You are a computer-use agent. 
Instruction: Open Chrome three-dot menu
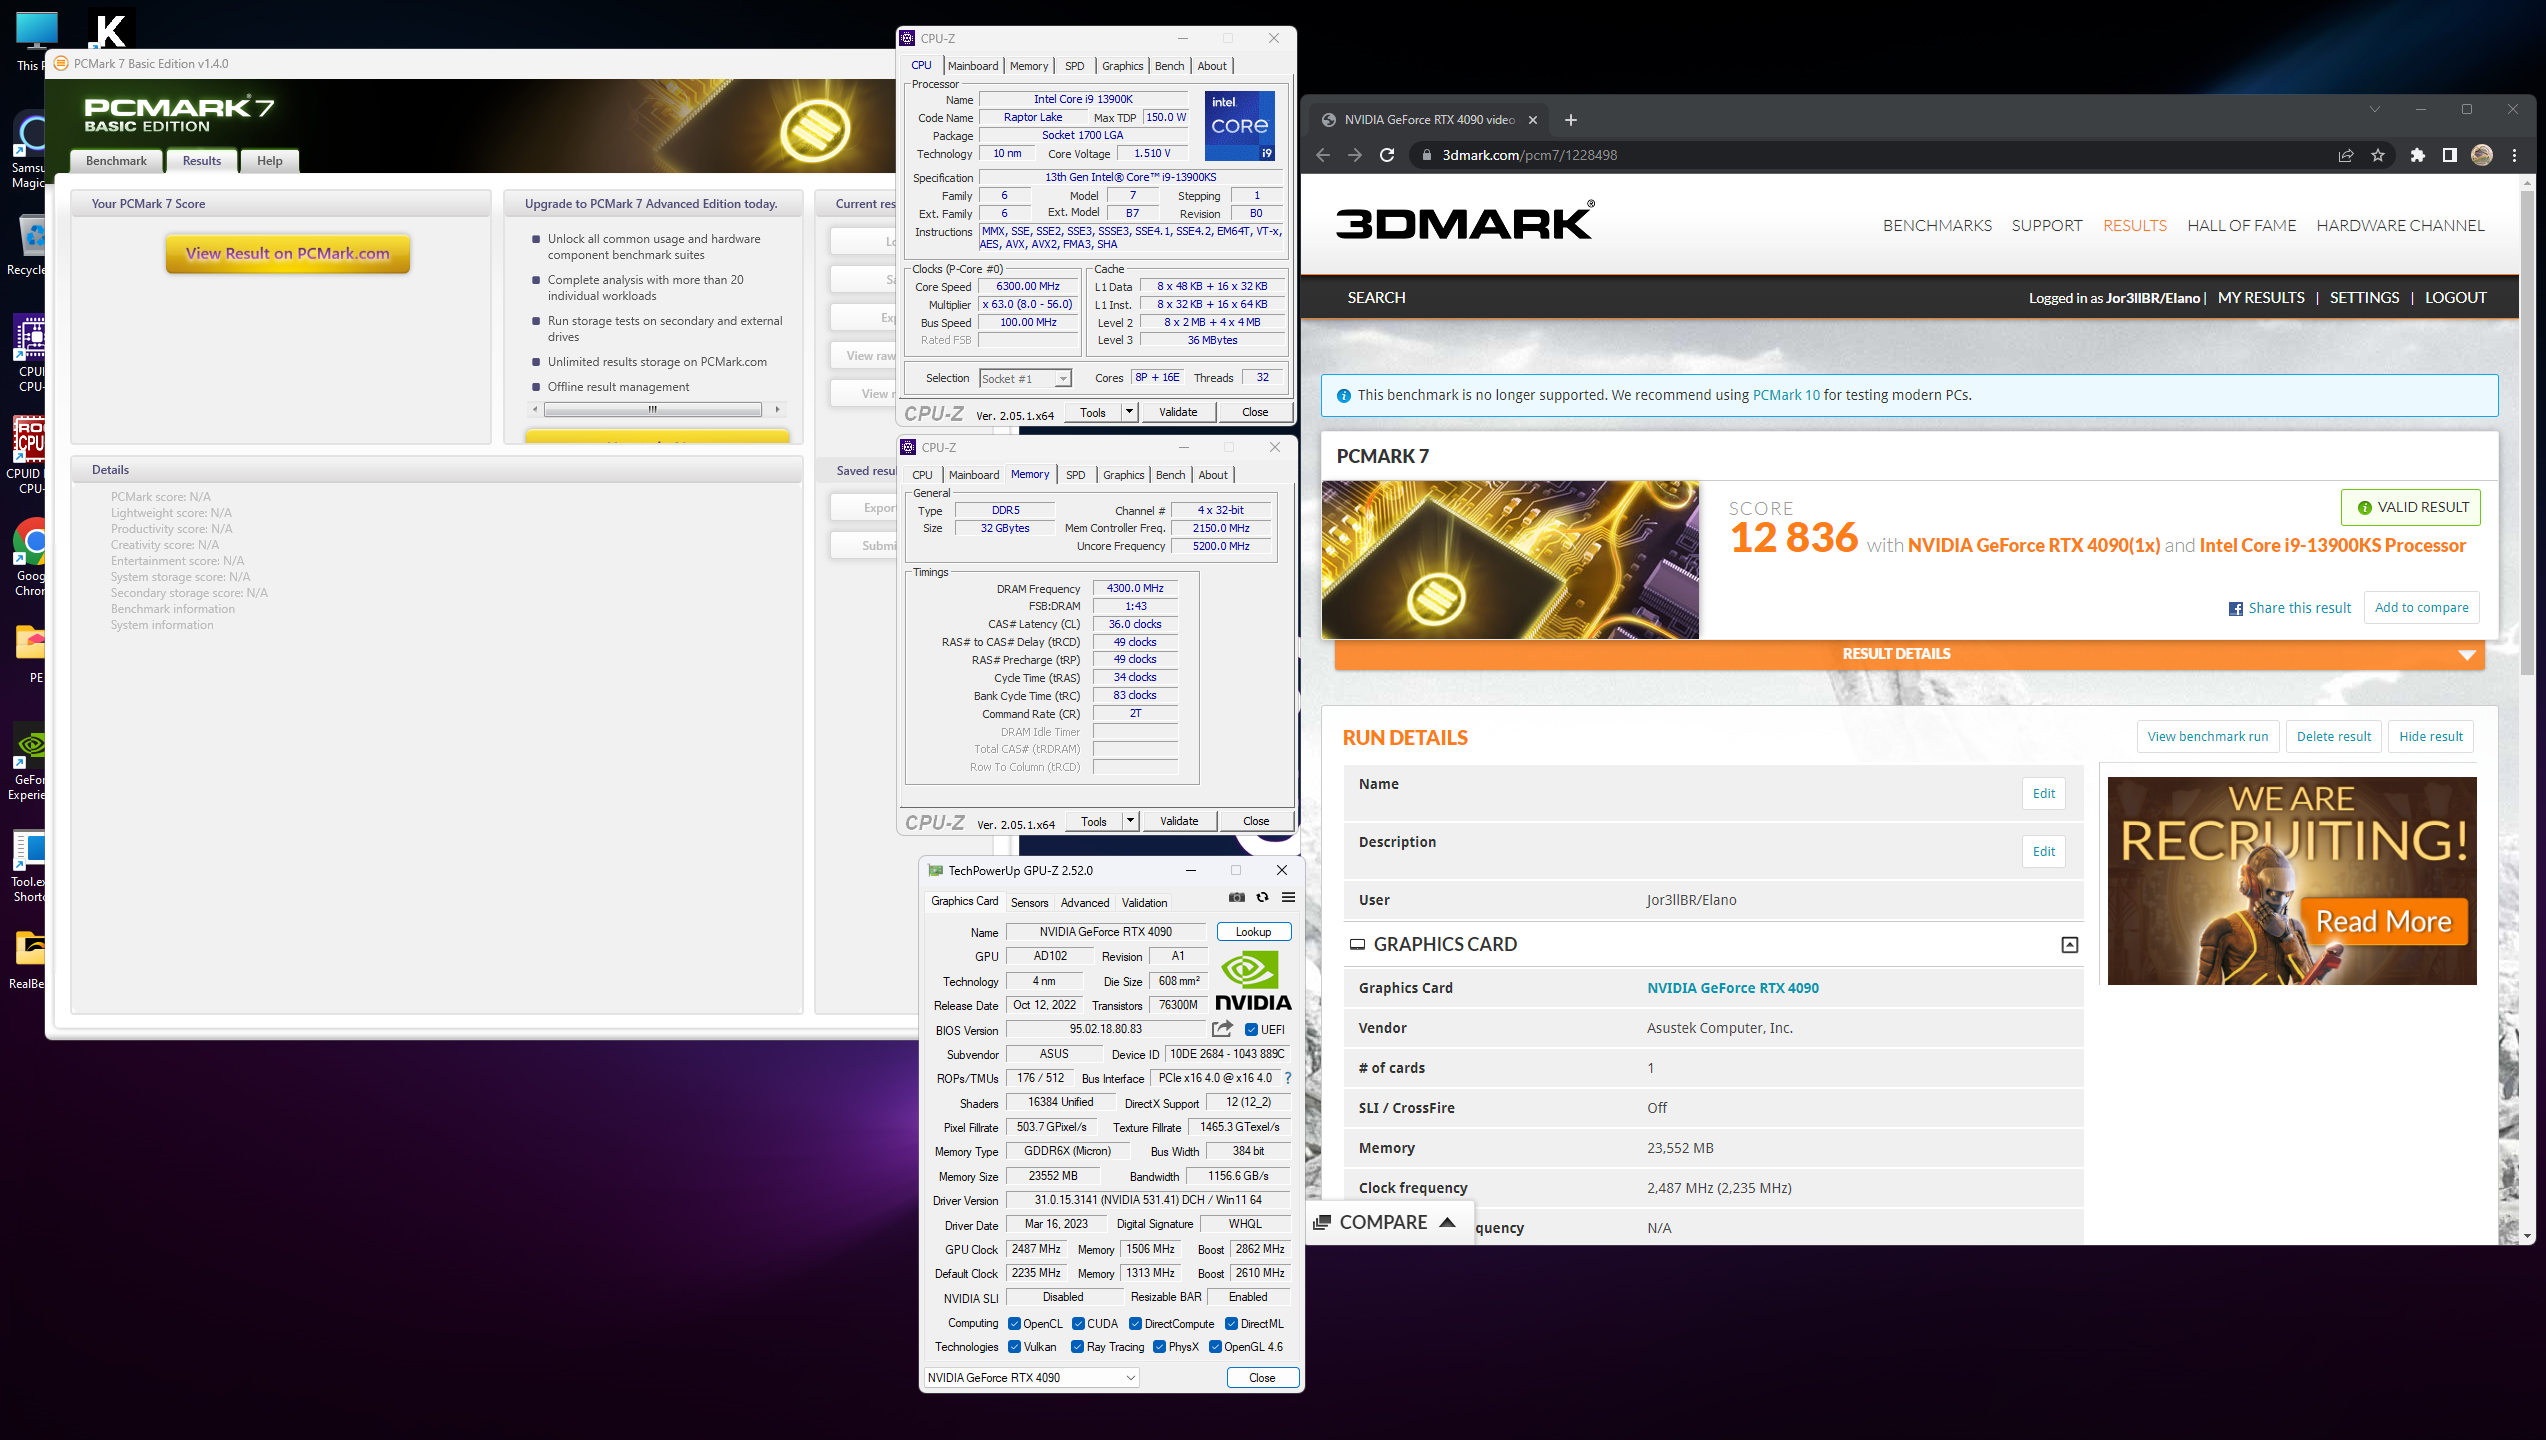pyautogui.click(x=2514, y=155)
